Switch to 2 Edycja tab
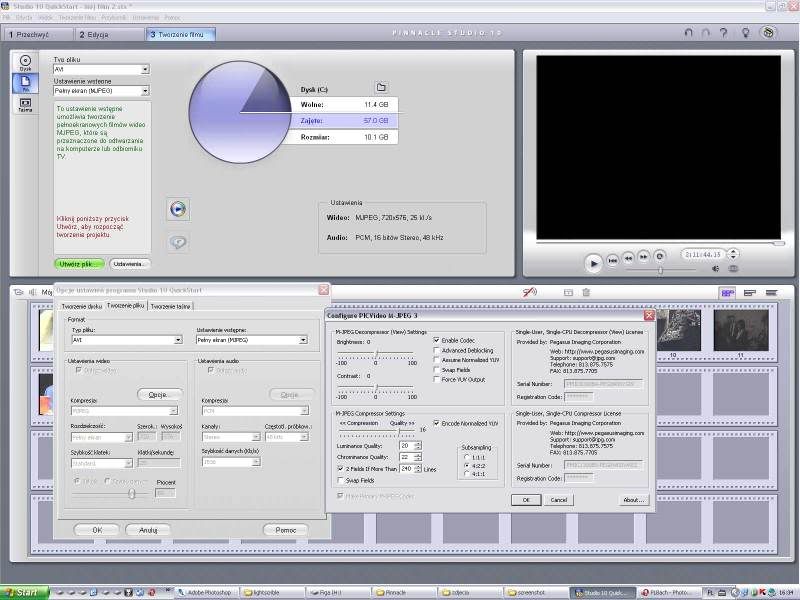The image size is (800, 600). (x=110, y=35)
